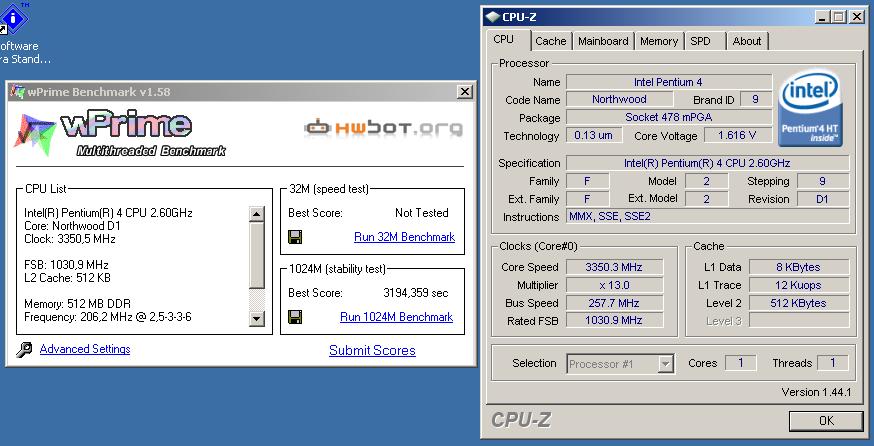The width and height of the screenshot is (874, 446).
Task: Click the Version 1.44.1 text
Action: [817, 392]
